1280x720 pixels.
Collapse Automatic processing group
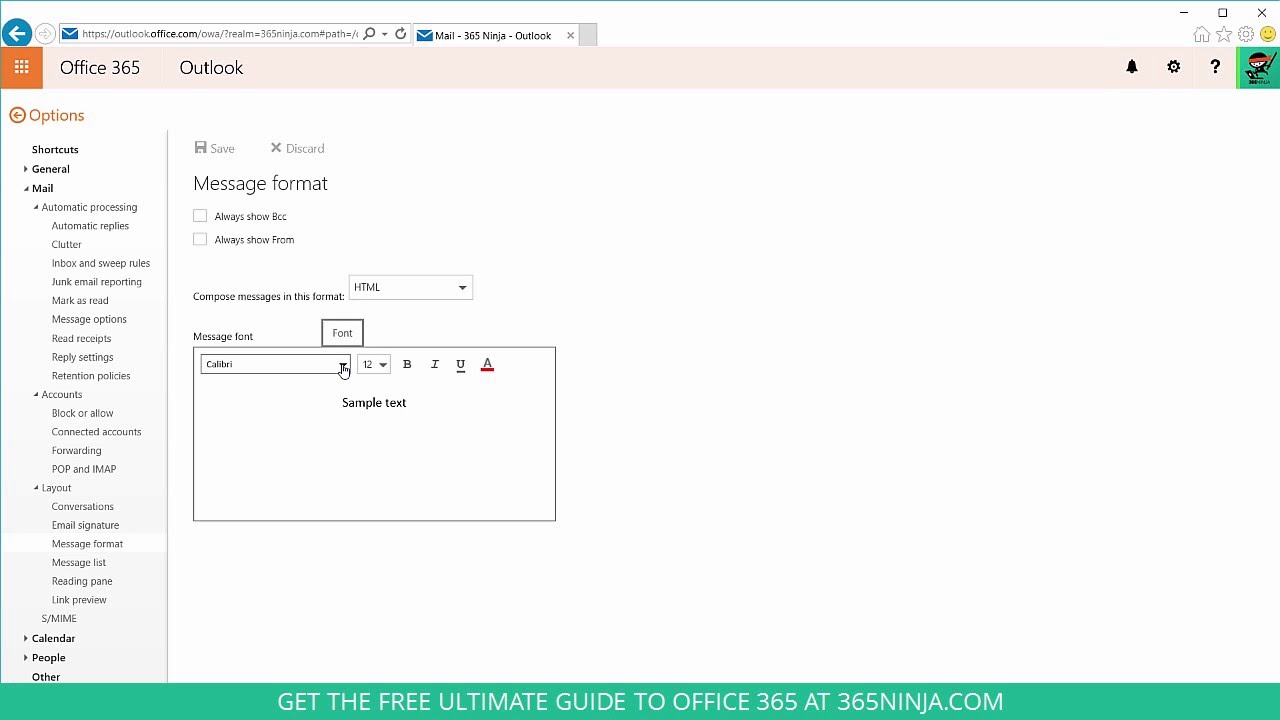tap(36, 207)
